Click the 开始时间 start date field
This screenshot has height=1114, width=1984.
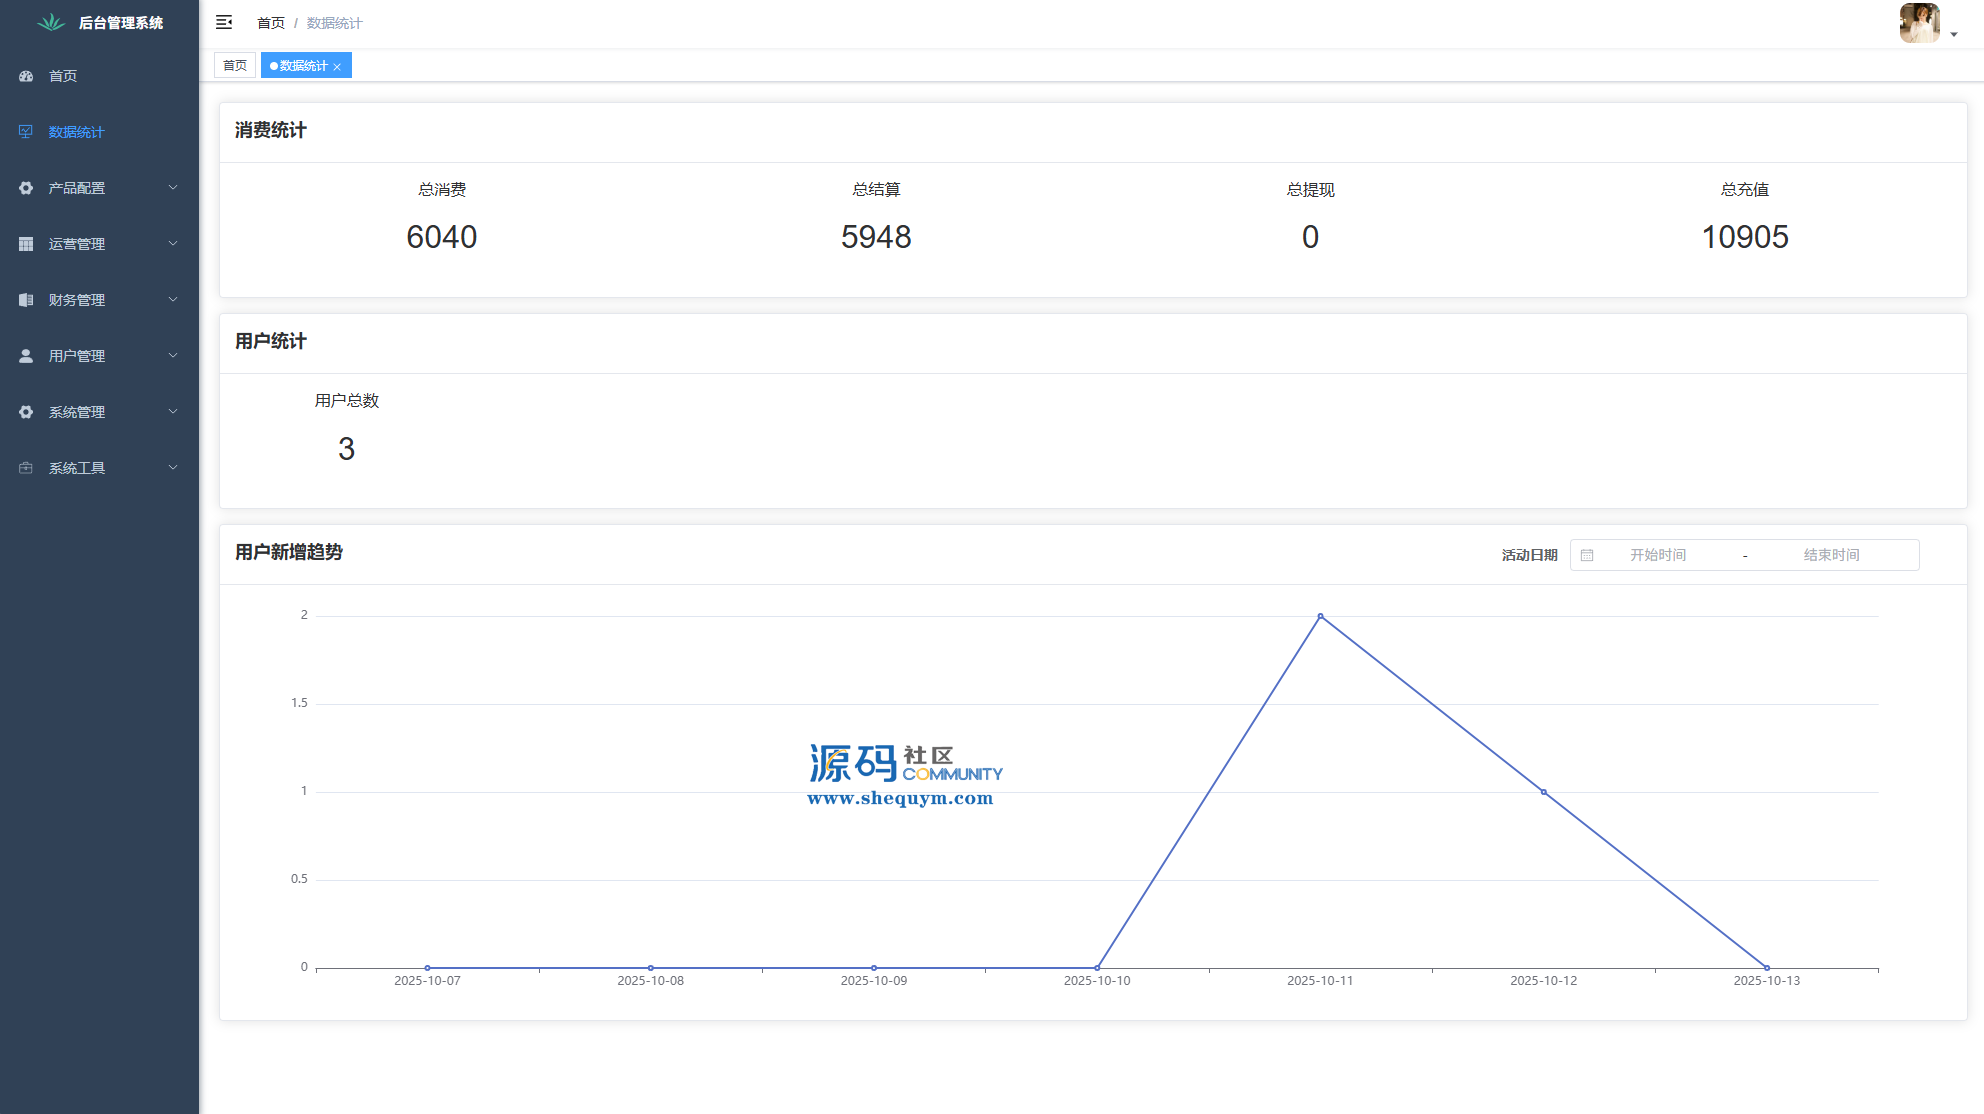pyautogui.click(x=1658, y=555)
